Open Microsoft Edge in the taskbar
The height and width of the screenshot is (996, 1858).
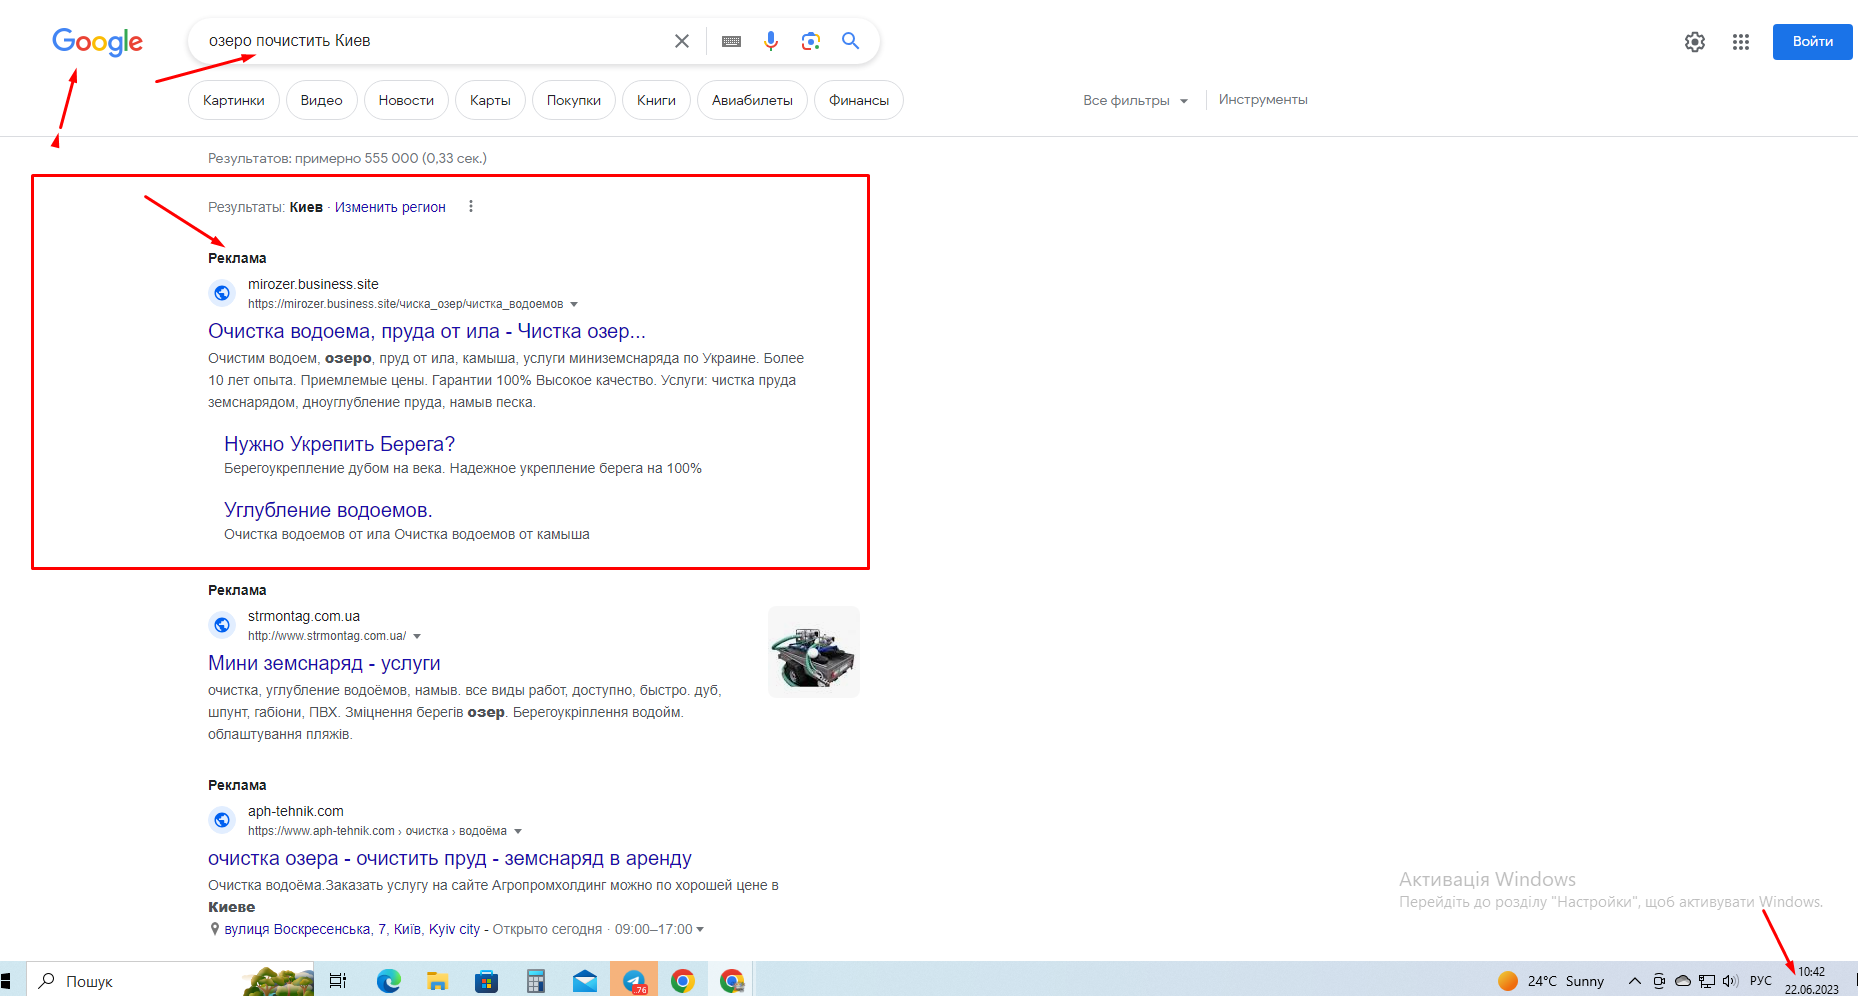388,981
